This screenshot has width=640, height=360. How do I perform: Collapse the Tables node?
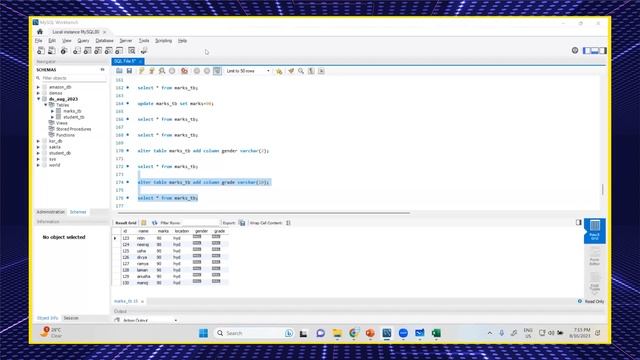pos(46,105)
